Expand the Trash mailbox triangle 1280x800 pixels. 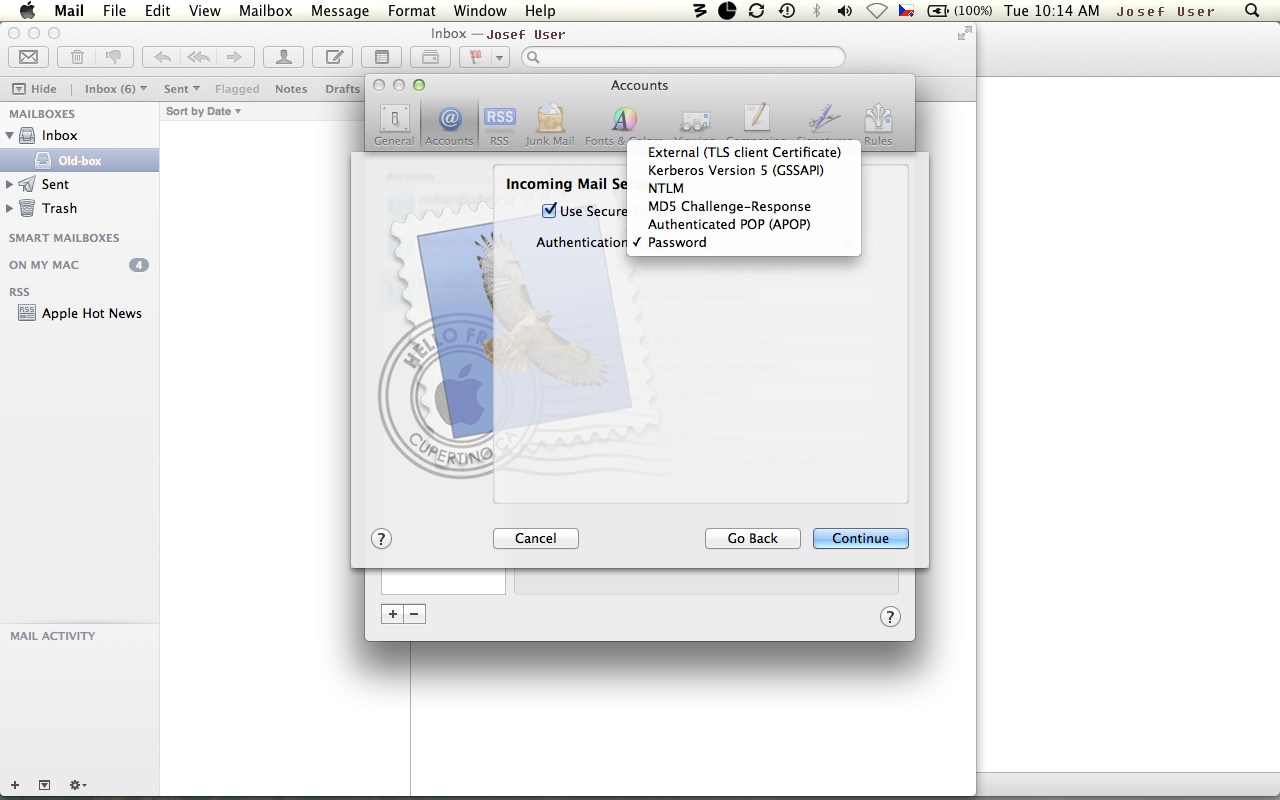click(10, 208)
